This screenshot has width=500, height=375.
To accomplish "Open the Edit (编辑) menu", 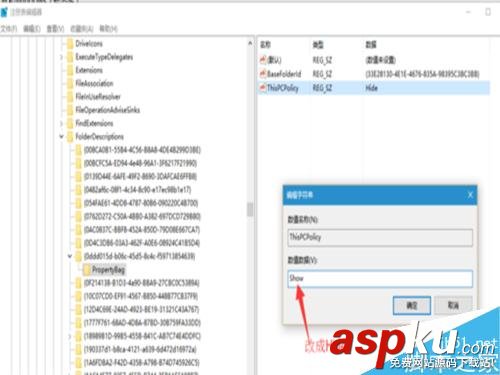I will [x=32, y=29].
